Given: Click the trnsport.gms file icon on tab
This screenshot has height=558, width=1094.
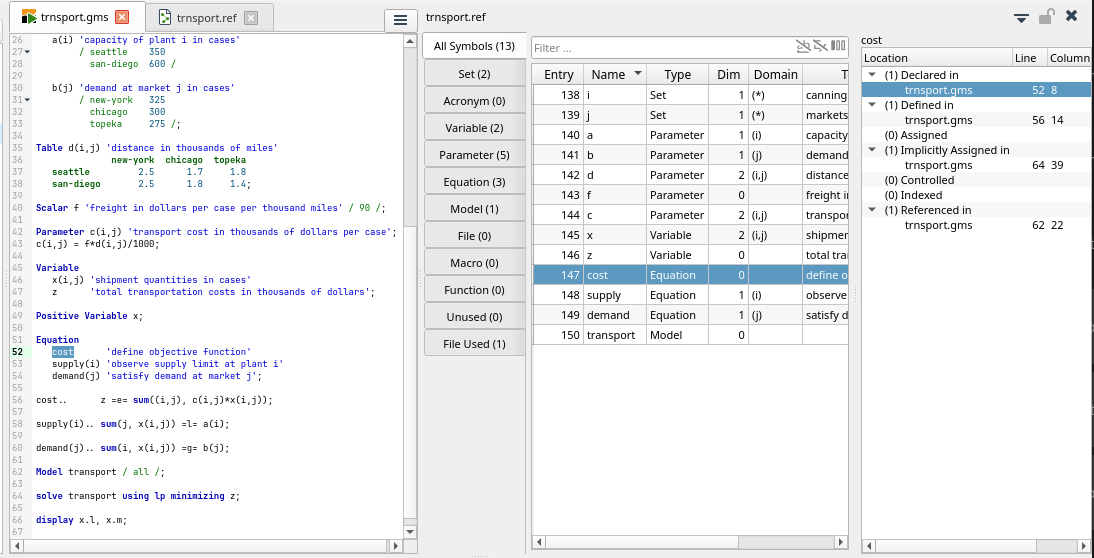Looking at the screenshot, I should (29, 18).
